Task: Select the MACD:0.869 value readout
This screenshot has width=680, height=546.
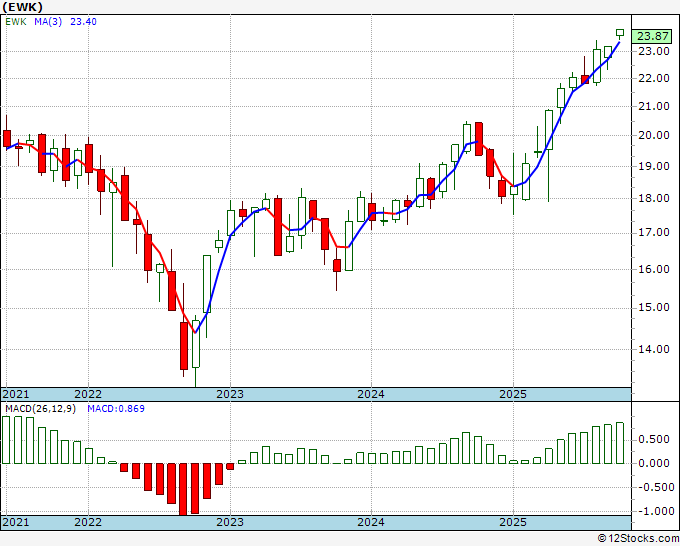Action: (x=116, y=409)
